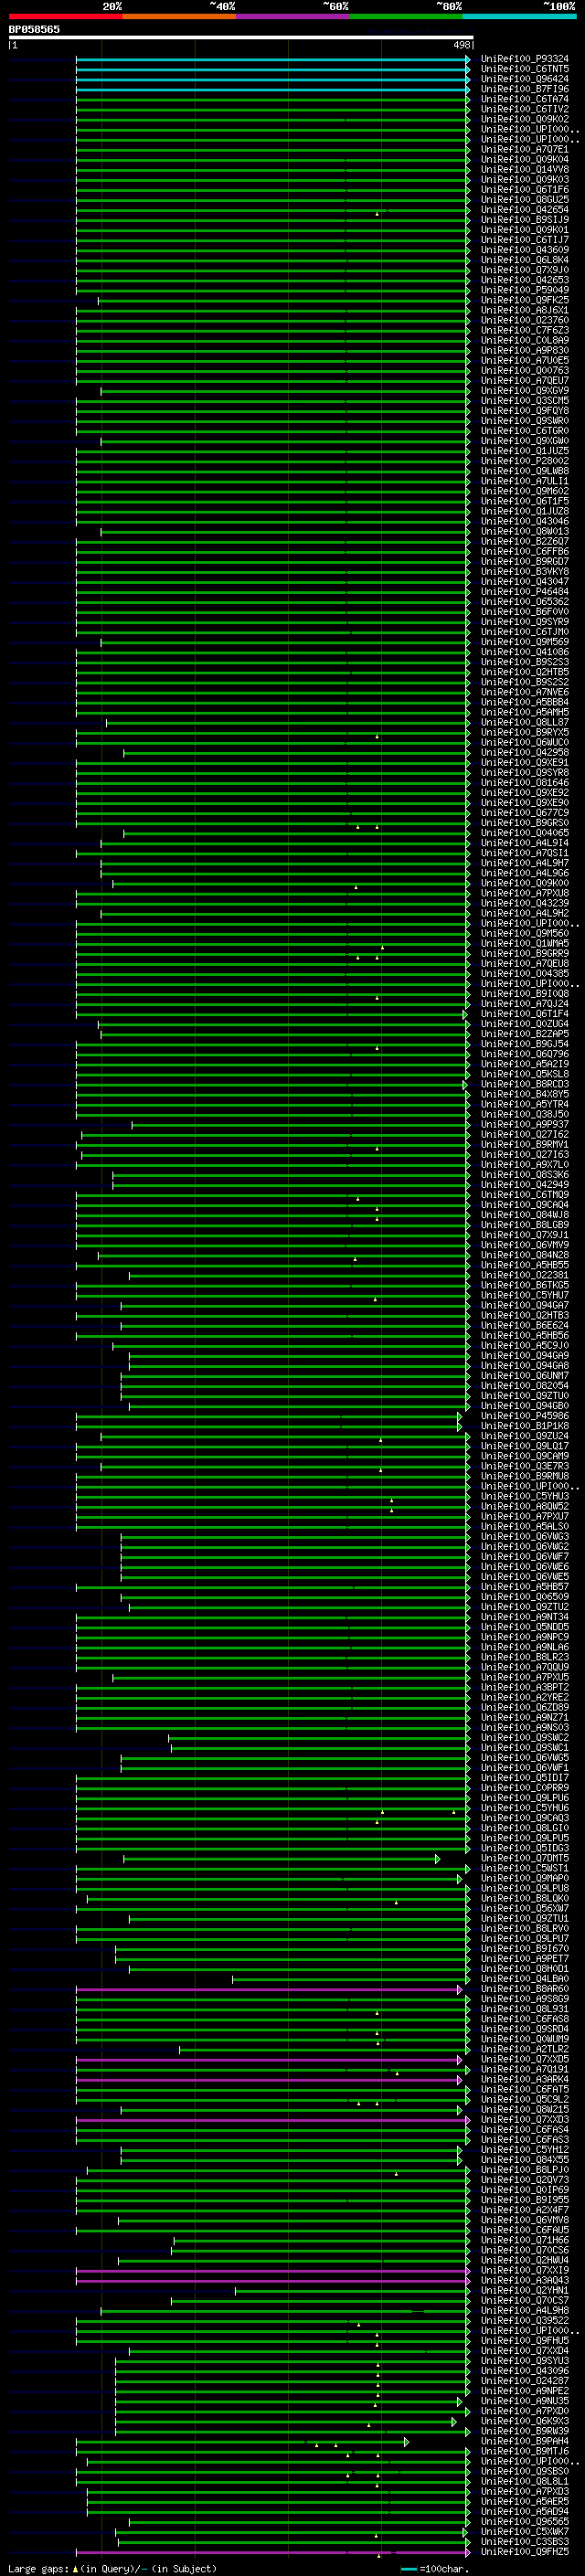The image size is (585, 2576).
Task: Select the UniRef100_Q9FK25 label
Action: click(525, 300)
